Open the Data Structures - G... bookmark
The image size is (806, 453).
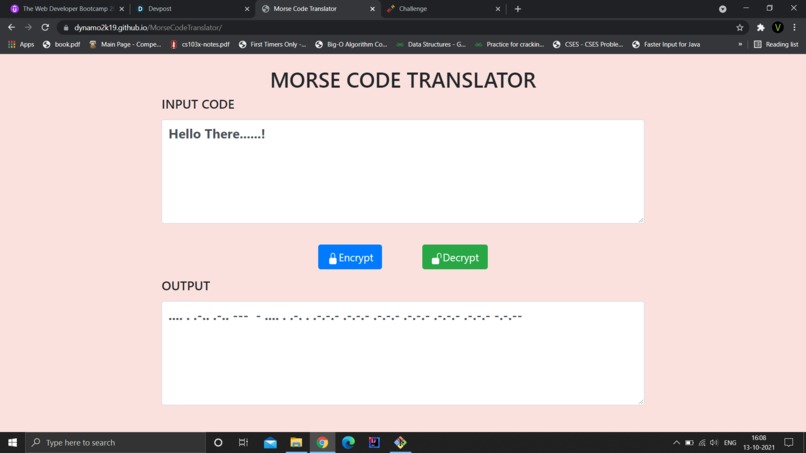coord(431,45)
